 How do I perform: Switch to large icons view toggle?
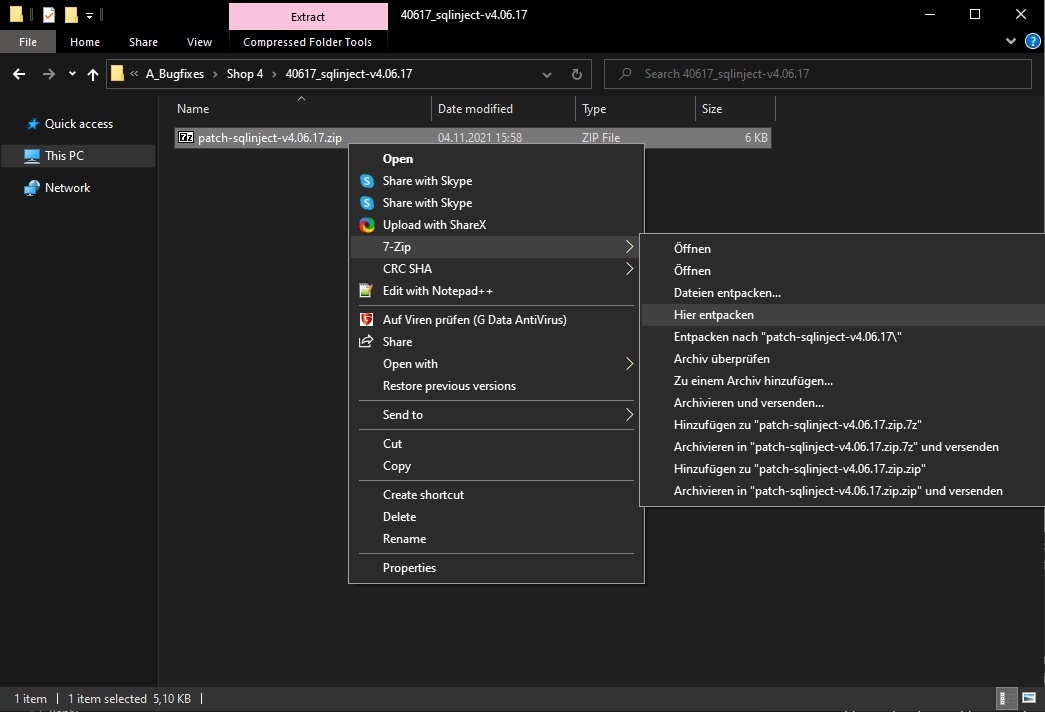(1028, 698)
